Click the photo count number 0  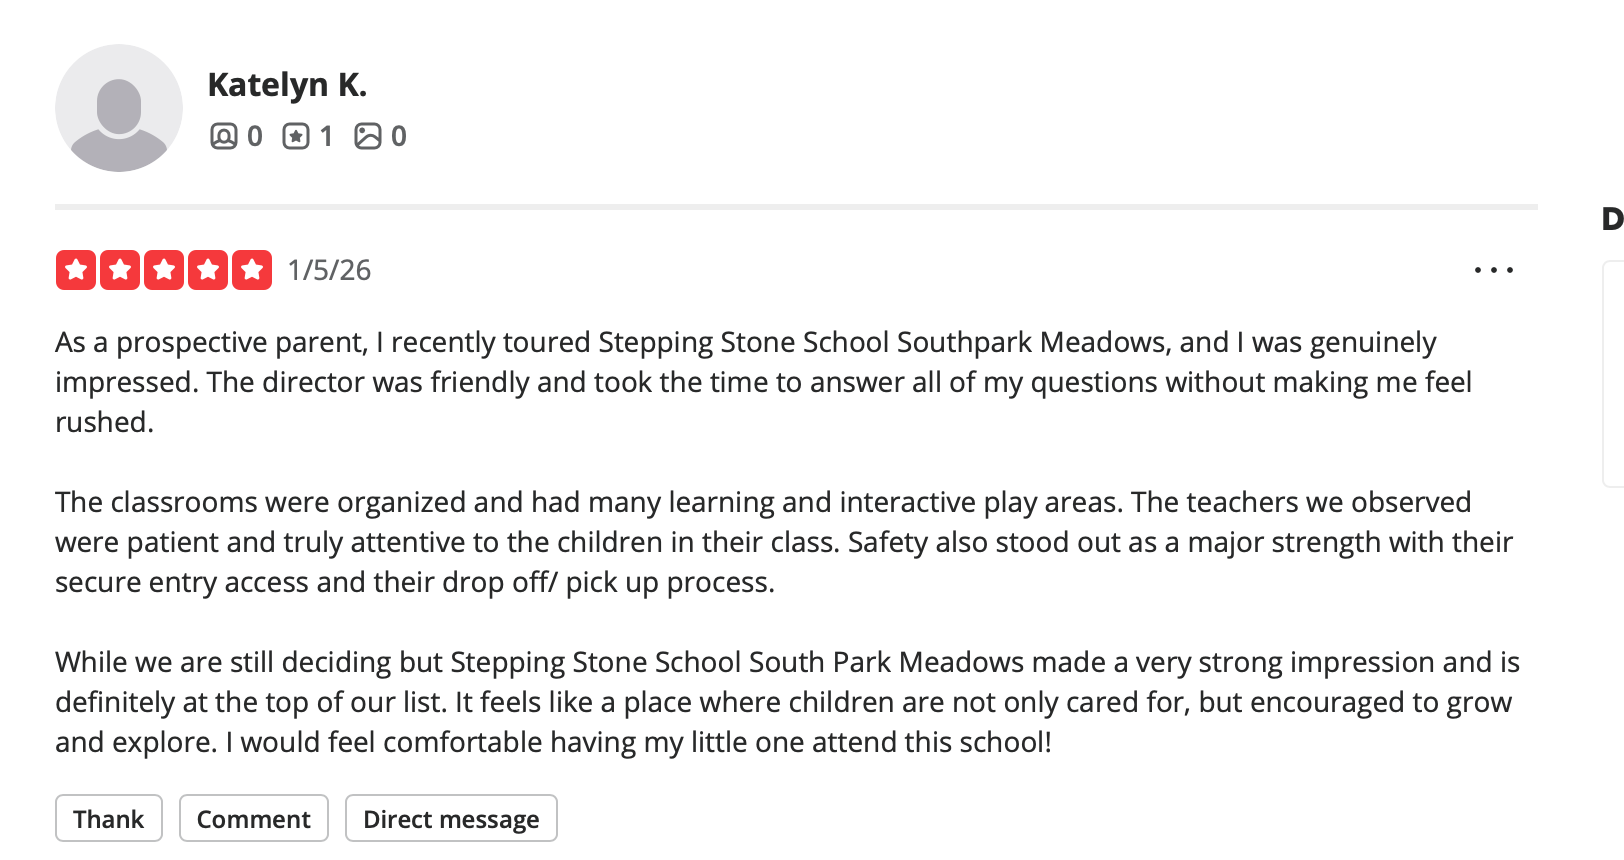399,136
